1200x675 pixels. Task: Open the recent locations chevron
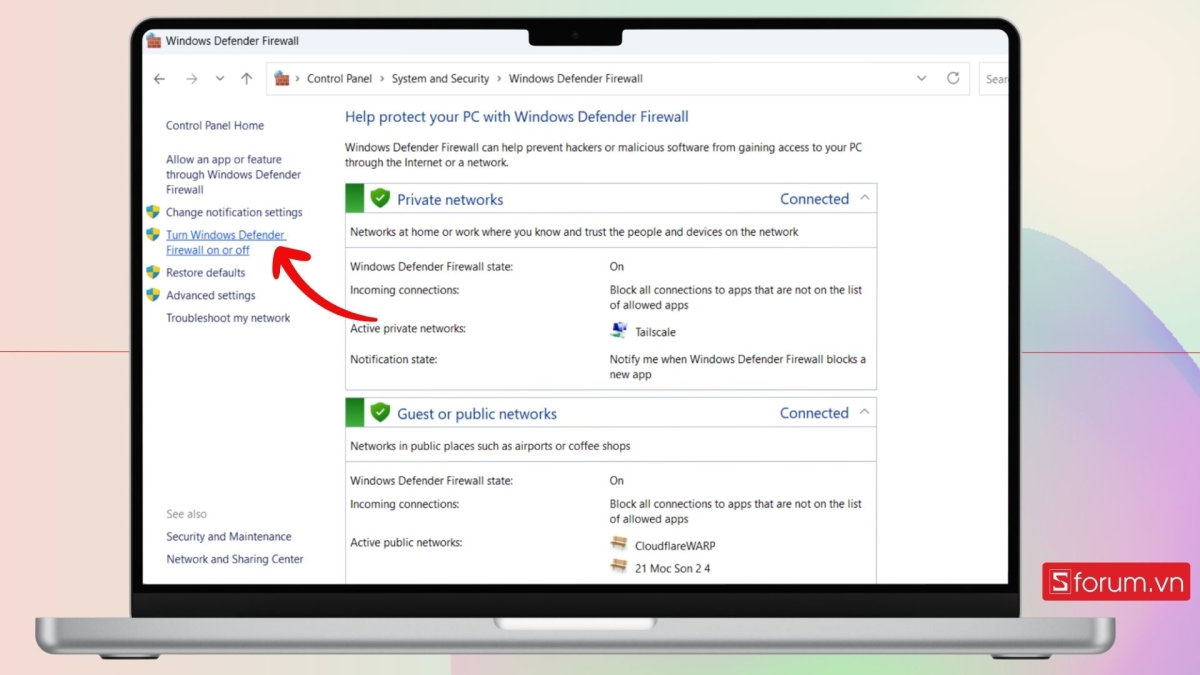point(220,79)
